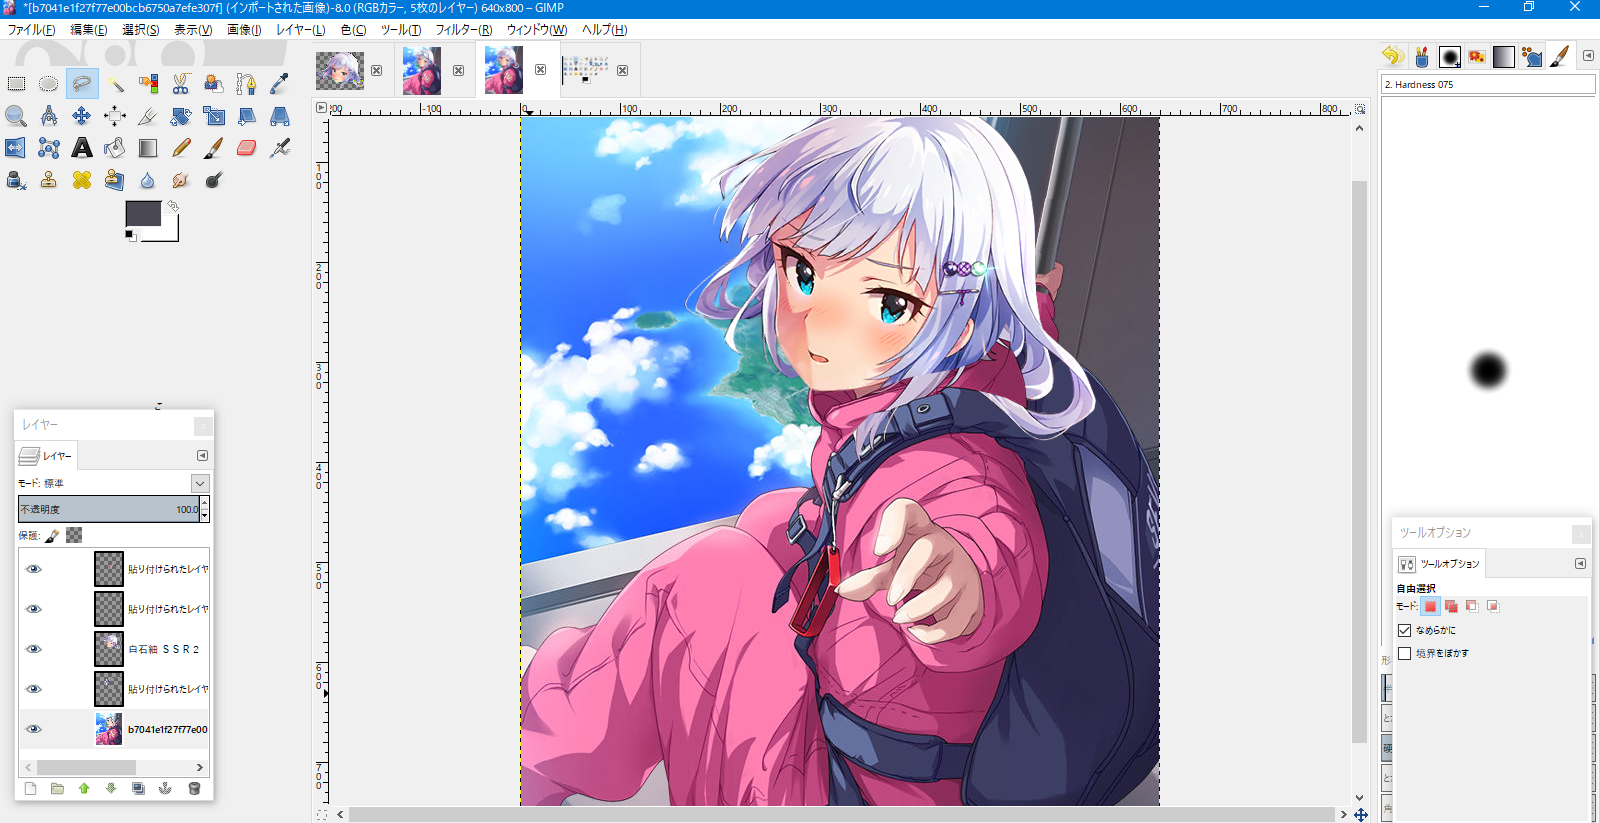Select the Crop tool

[x=148, y=116]
